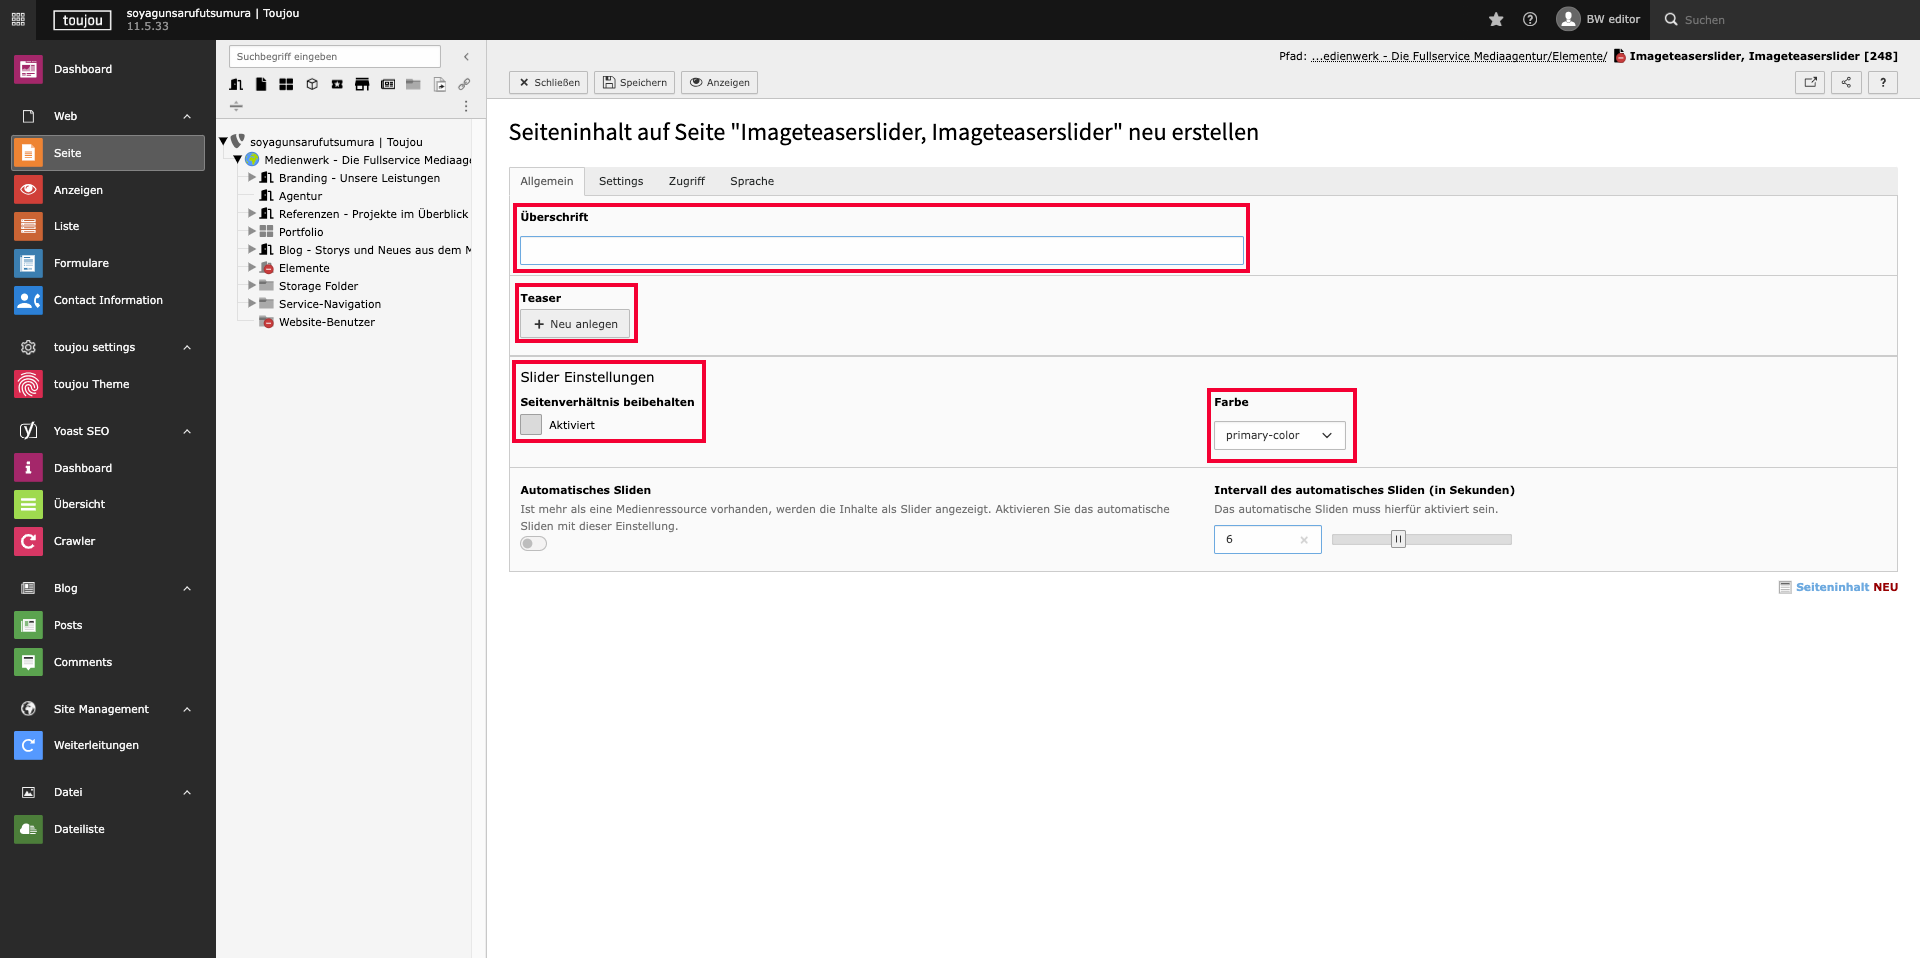The image size is (1920, 958).
Task: Click the share icon button
Action: point(1846,83)
